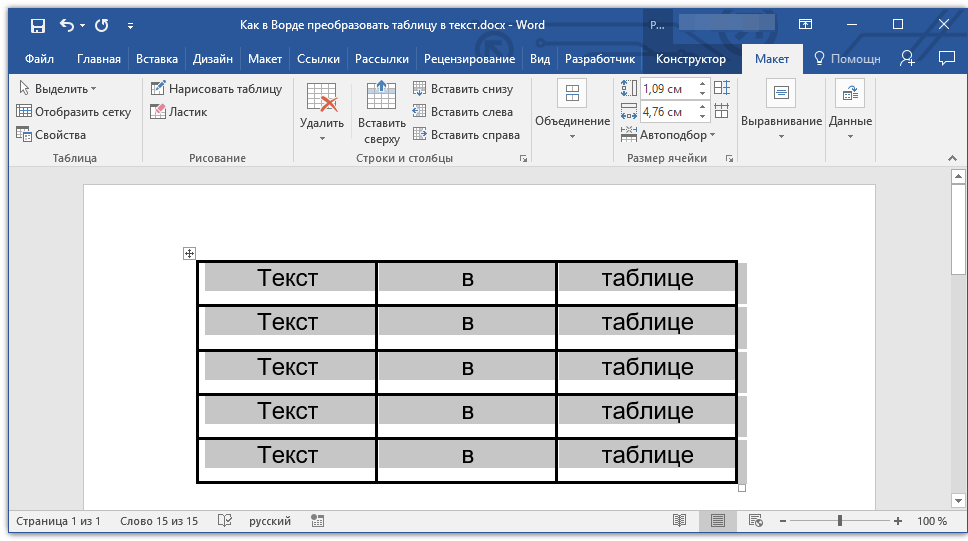
Task: Click the table move handle above the table
Action: 189,254
